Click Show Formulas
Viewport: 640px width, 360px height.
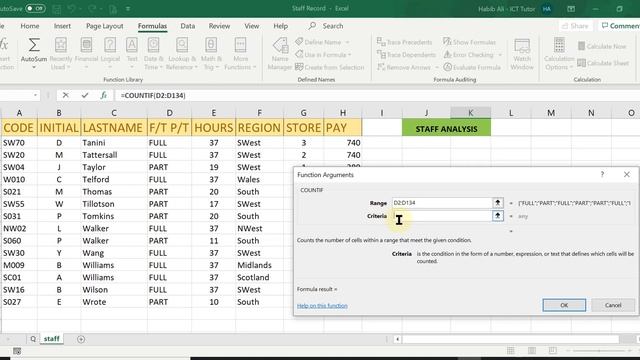pyautogui.click(x=469, y=42)
